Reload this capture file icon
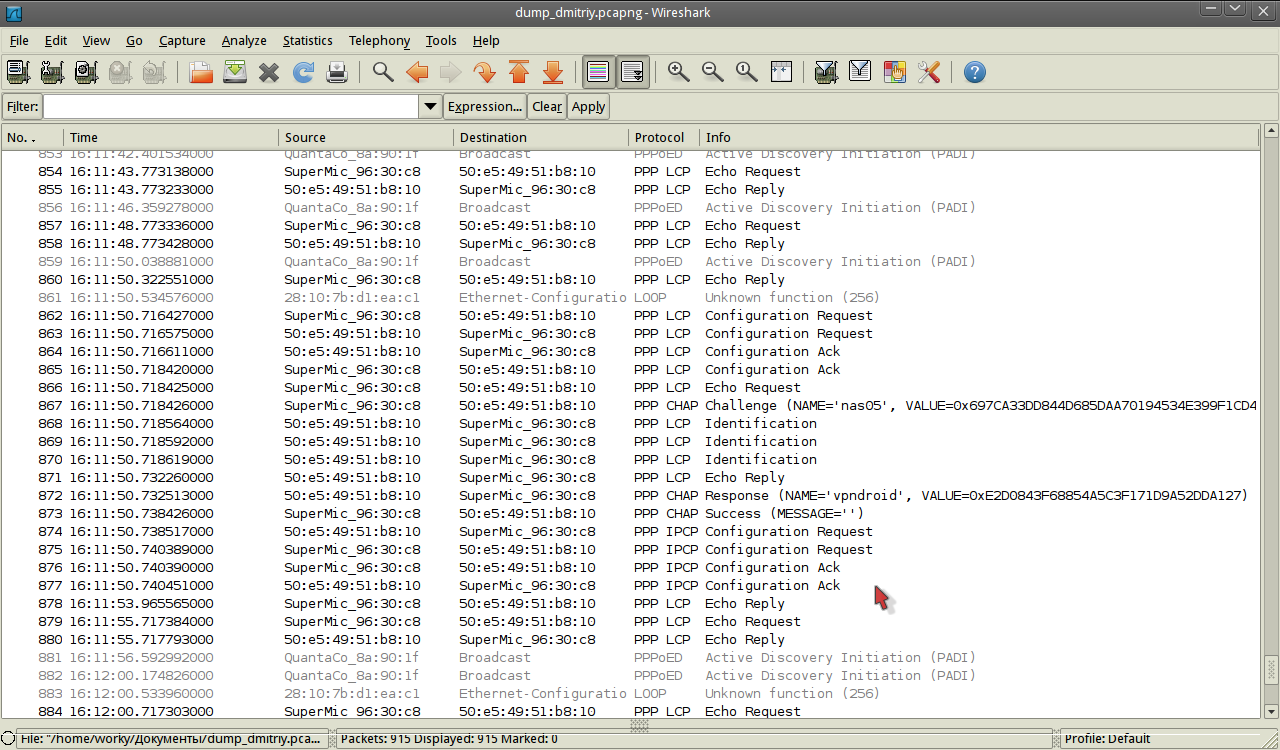The height and width of the screenshot is (750, 1280). click(x=303, y=72)
